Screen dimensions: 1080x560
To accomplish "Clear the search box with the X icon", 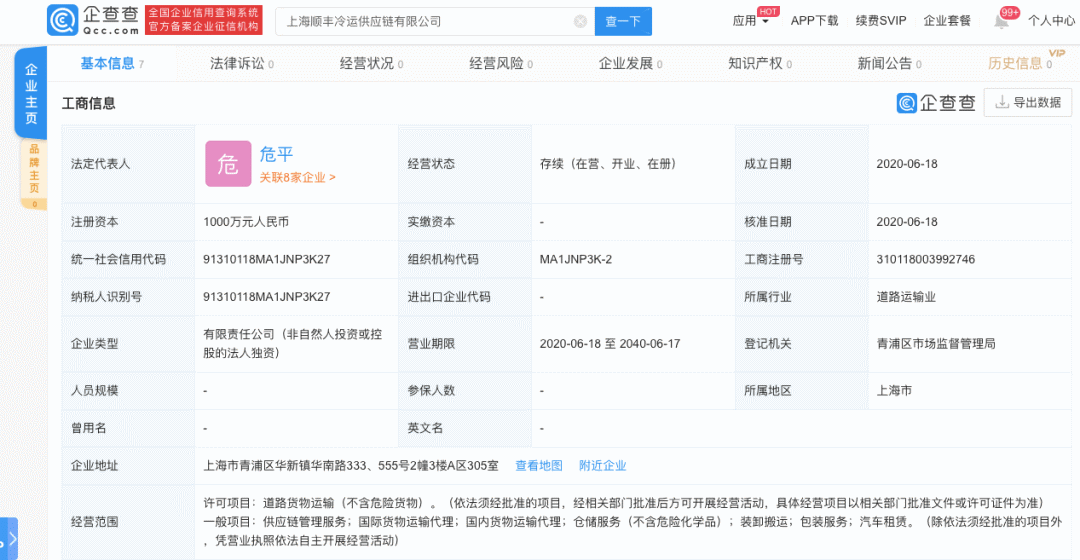I will tap(580, 21).
